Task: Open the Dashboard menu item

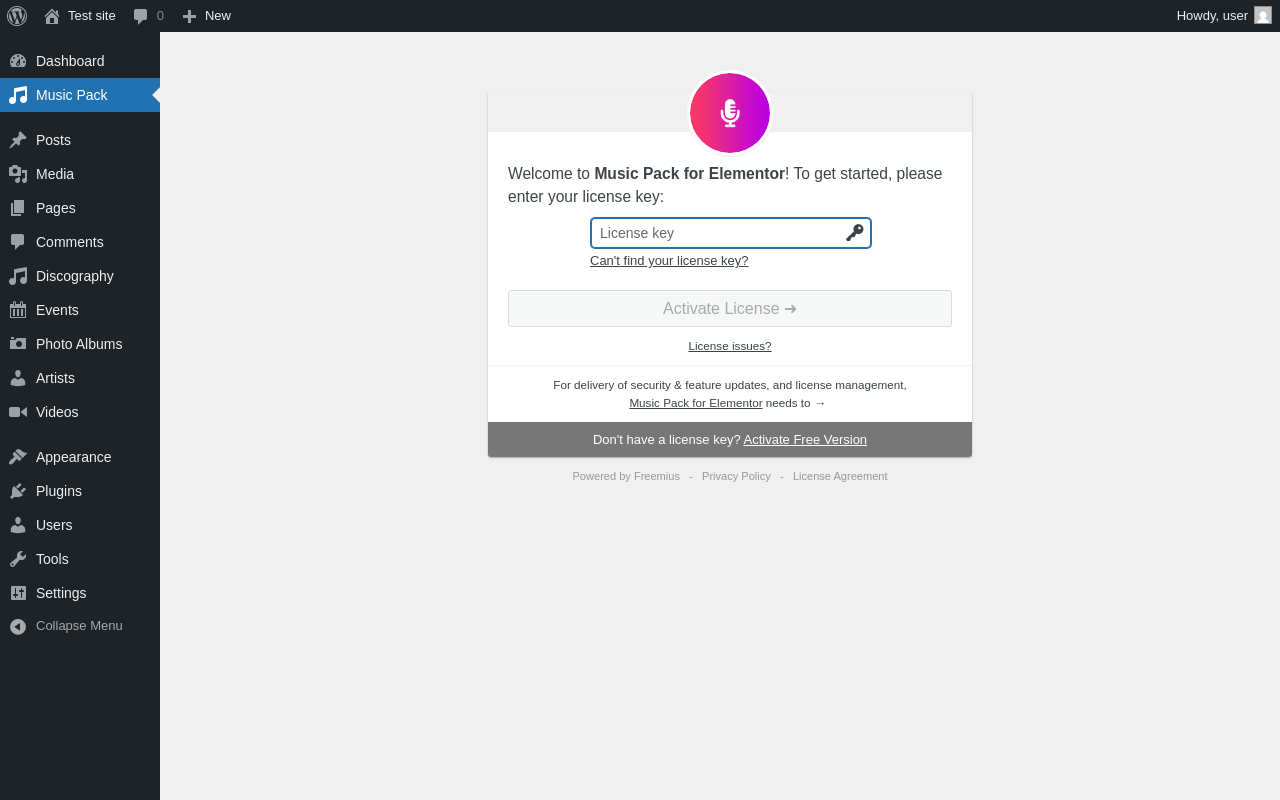Action: [x=80, y=61]
